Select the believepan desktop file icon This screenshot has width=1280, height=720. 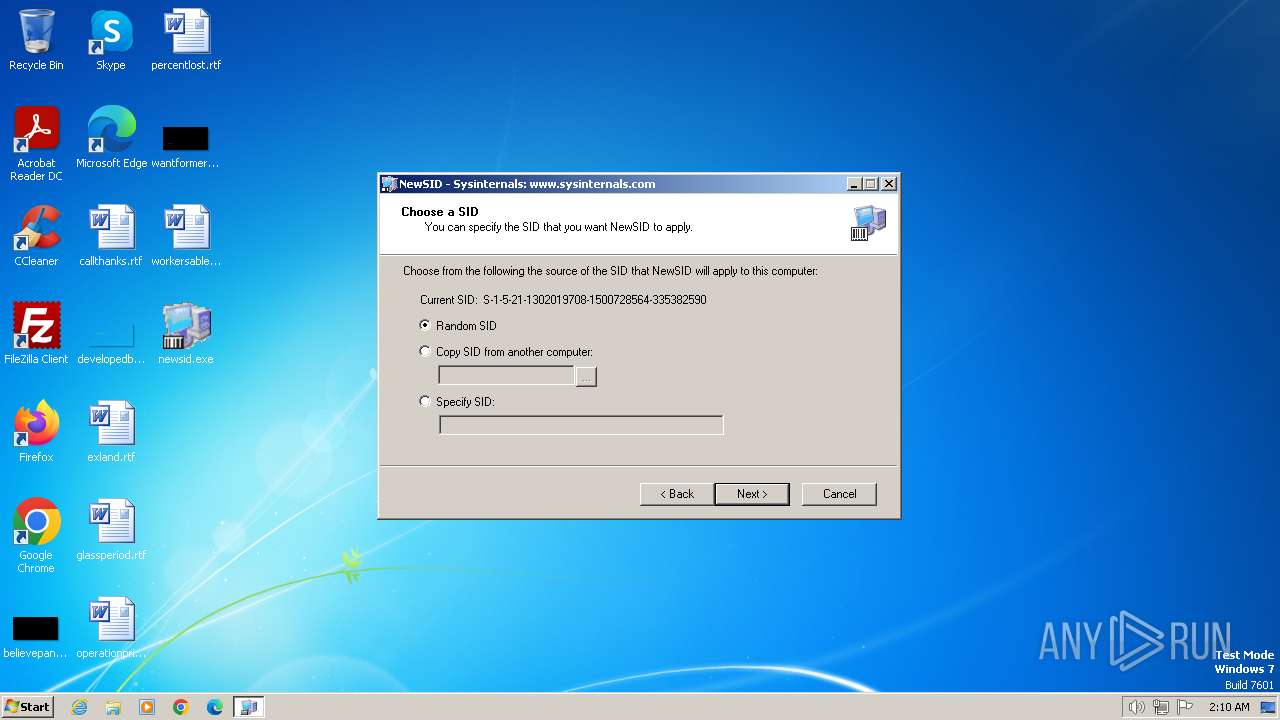click(x=36, y=636)
